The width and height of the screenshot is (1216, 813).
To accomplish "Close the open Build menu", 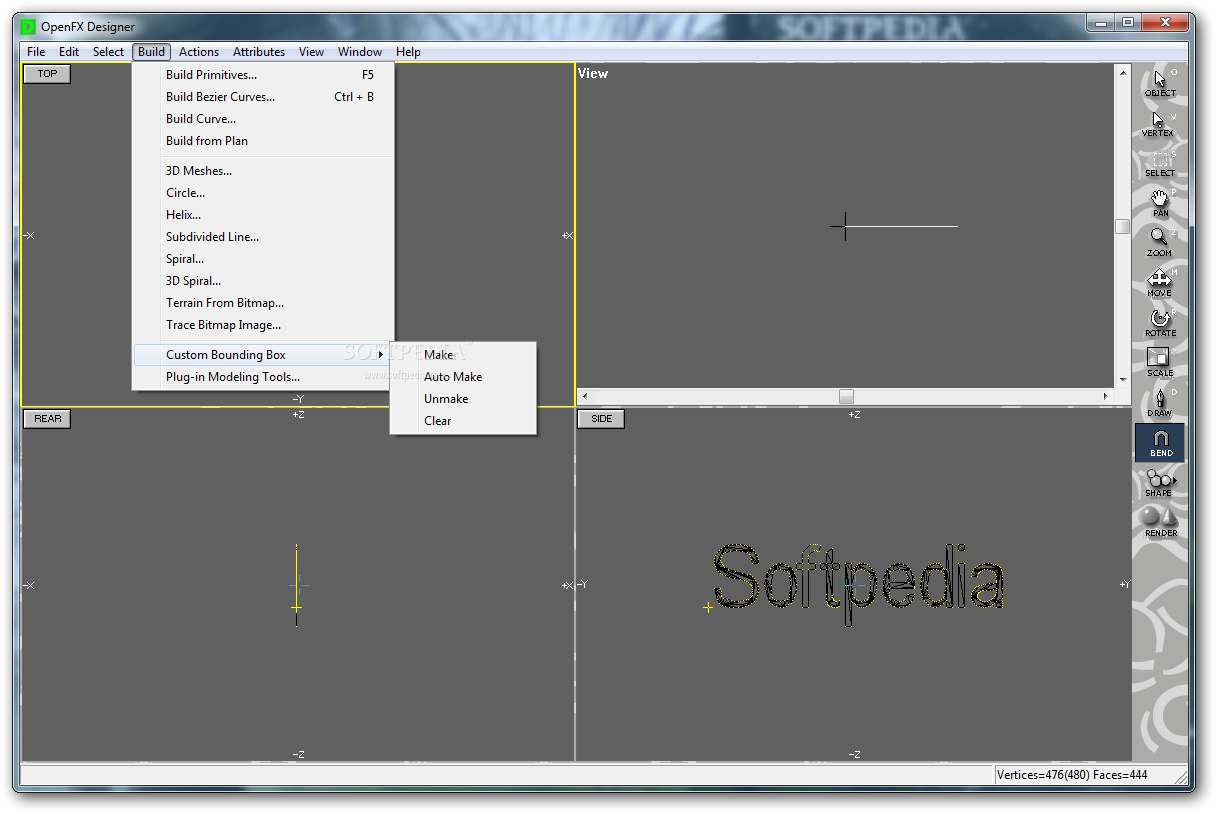I will pyautogui.click(x=151, y=52).
